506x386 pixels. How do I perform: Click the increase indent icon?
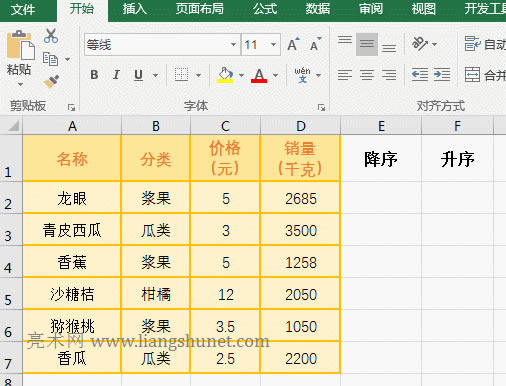pos(442,75)
